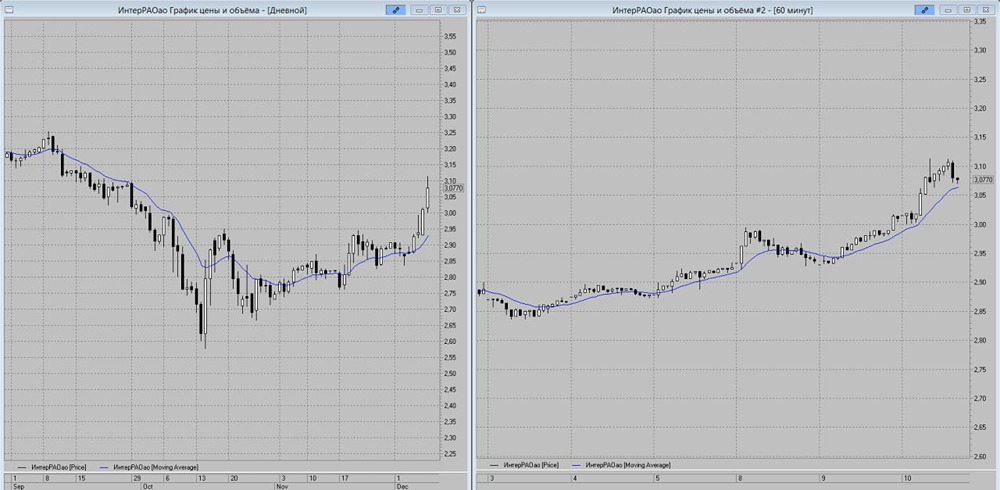Click date 20 on the daily time axis
The width and height of the screenshot is (1000, 490).
pos(235,478)
